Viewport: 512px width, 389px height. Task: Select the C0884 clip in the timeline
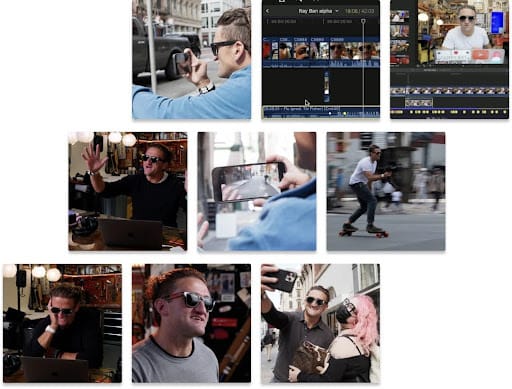pos(302,49)
